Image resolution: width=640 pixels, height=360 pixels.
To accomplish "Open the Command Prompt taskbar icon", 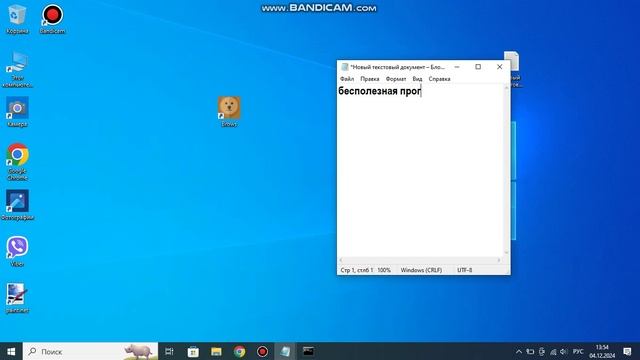I will pyautogui.click(x=308, y=351).
